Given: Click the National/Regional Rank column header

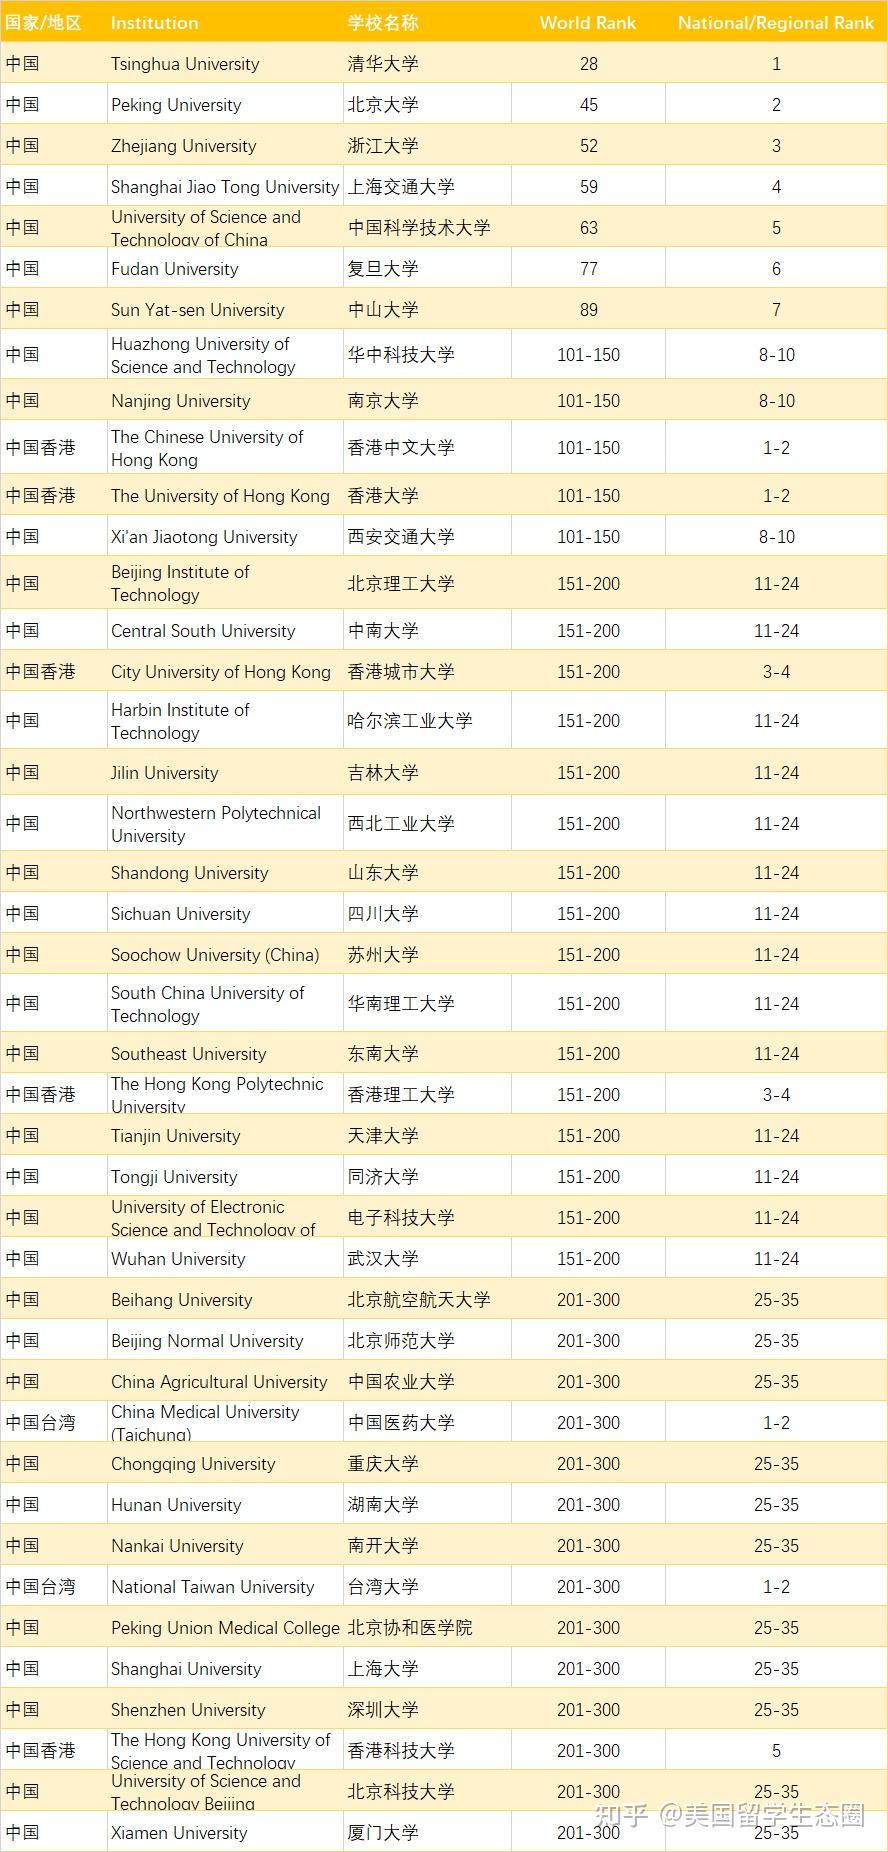Looking at the screenshot, I should coord(776,22).
